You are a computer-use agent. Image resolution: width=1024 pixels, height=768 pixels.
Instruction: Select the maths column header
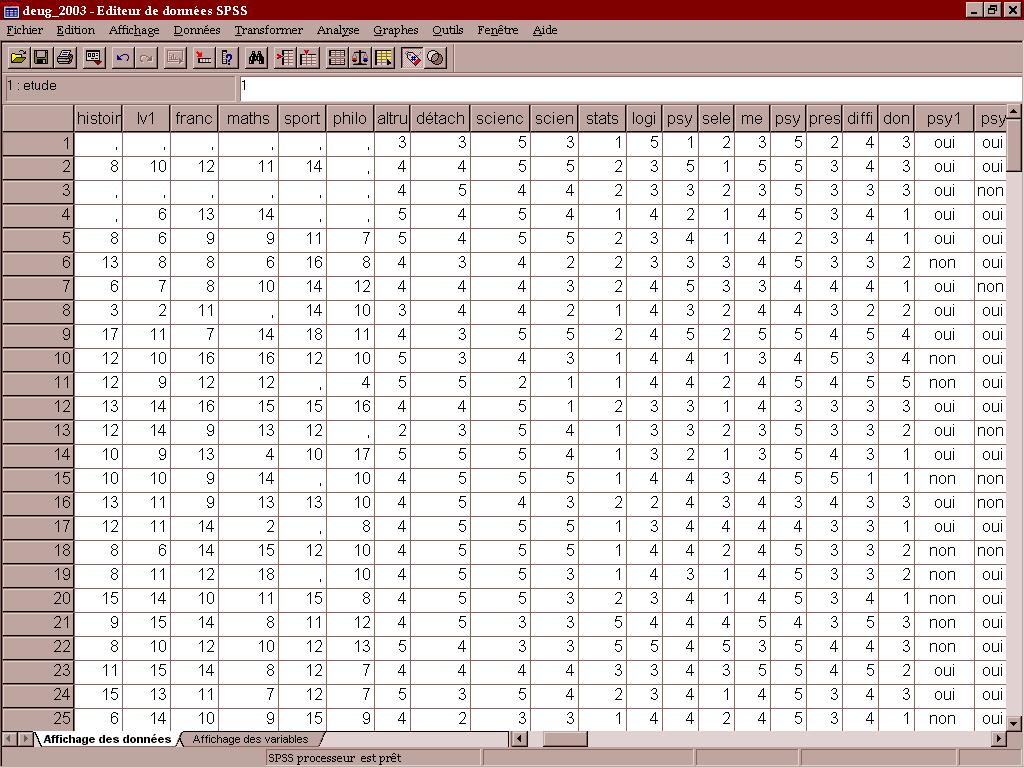tap(248, 118)
